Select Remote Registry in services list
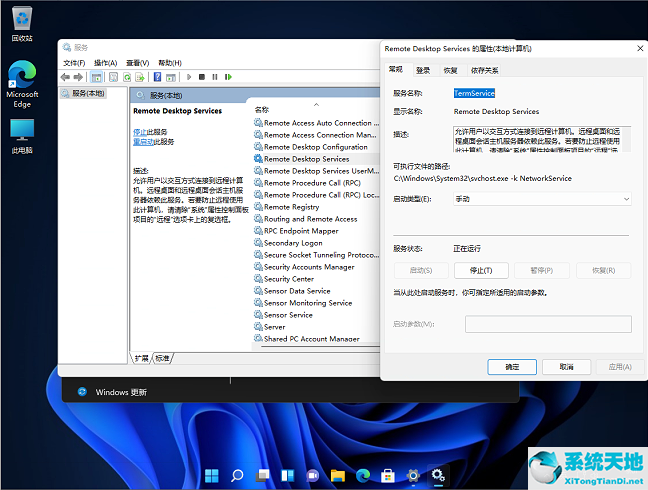Screen dimensions: 648x490 291,207
